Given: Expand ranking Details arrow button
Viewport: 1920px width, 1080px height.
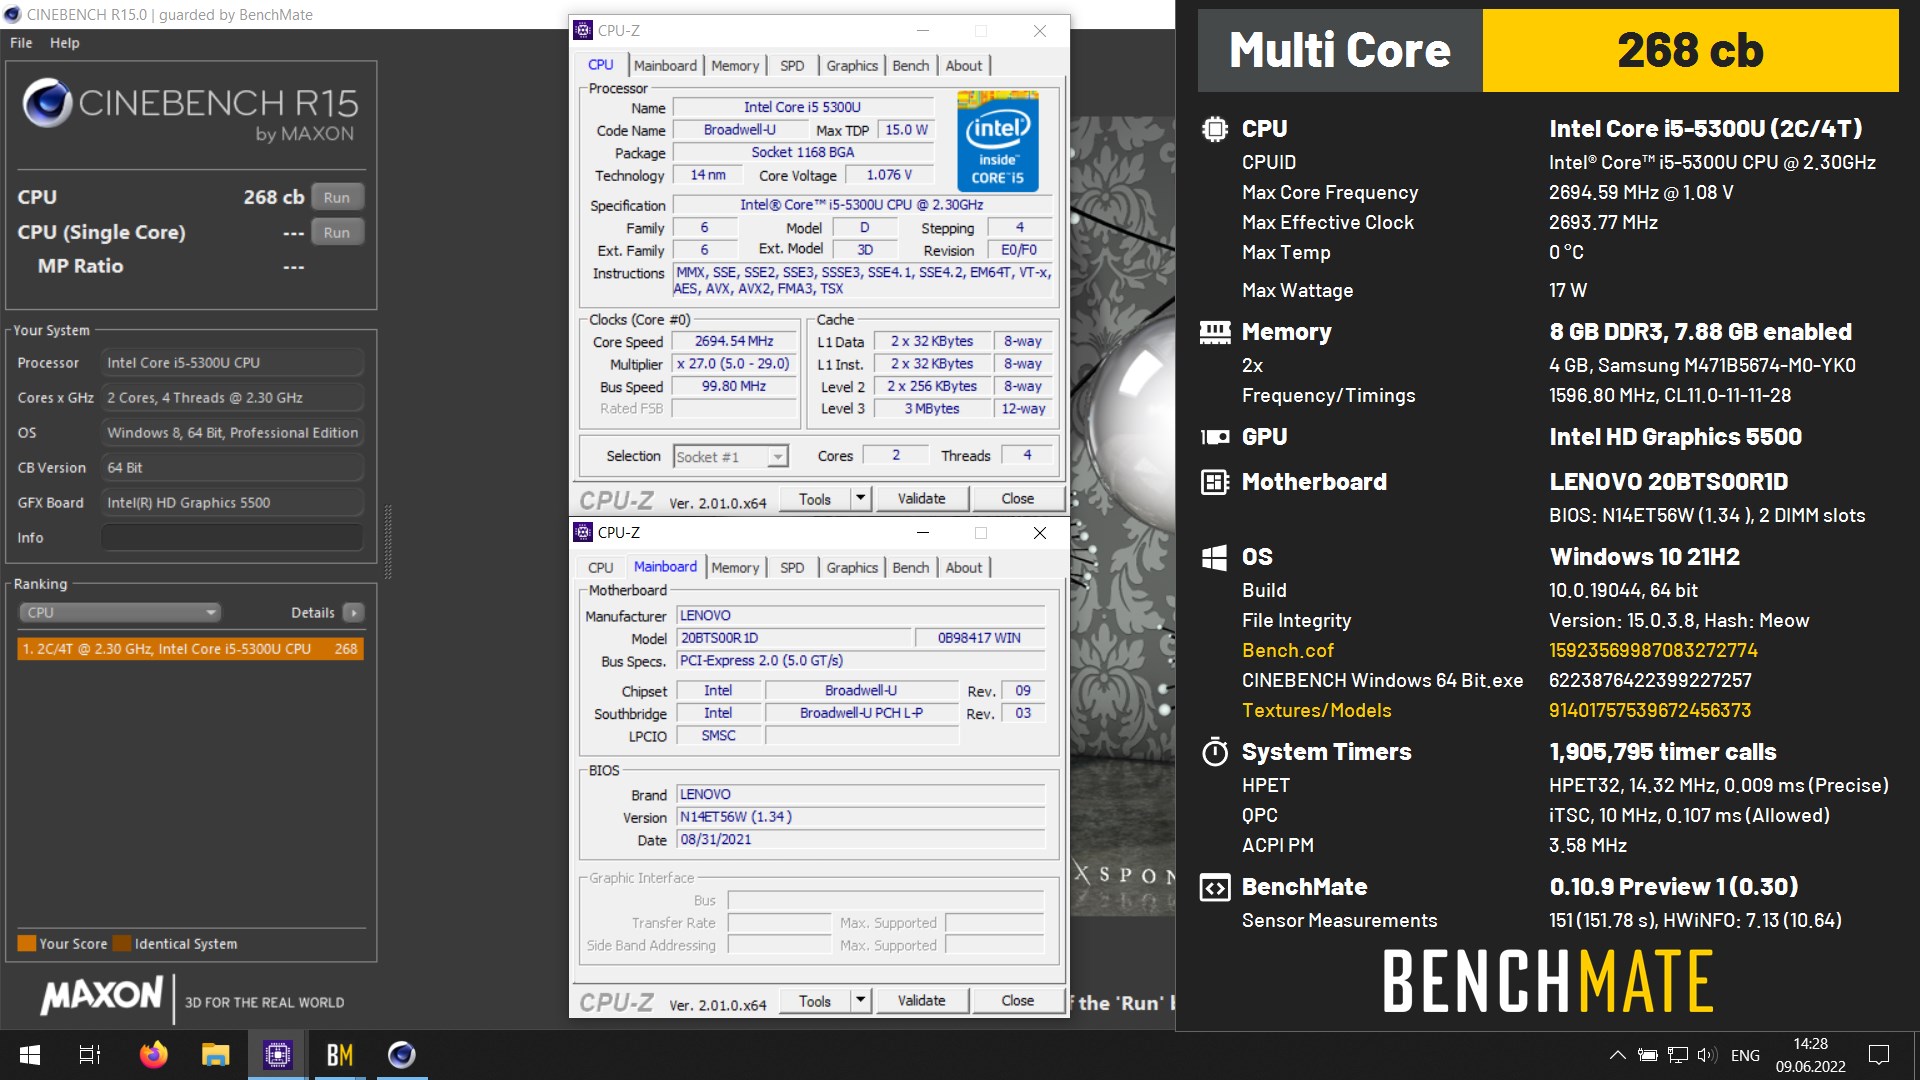Looking at the screenshot, I should (353, 612).
